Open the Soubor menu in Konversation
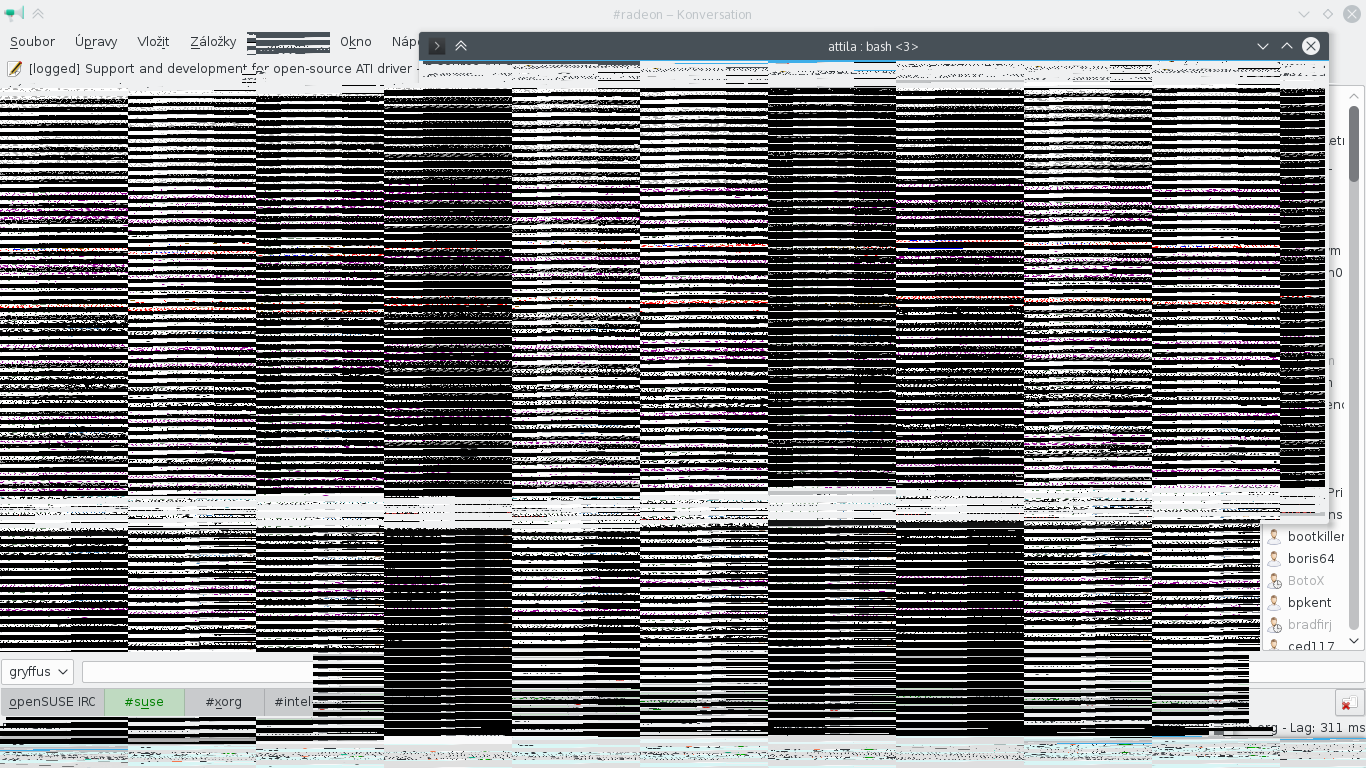 tap(32, 42)
